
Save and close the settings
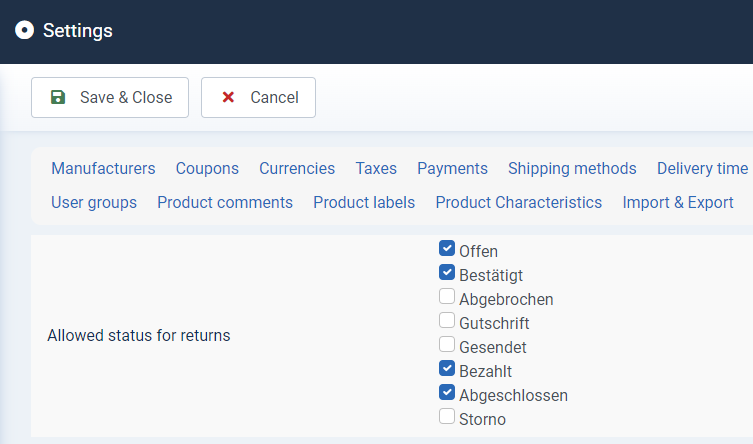(x=110, y=97)
